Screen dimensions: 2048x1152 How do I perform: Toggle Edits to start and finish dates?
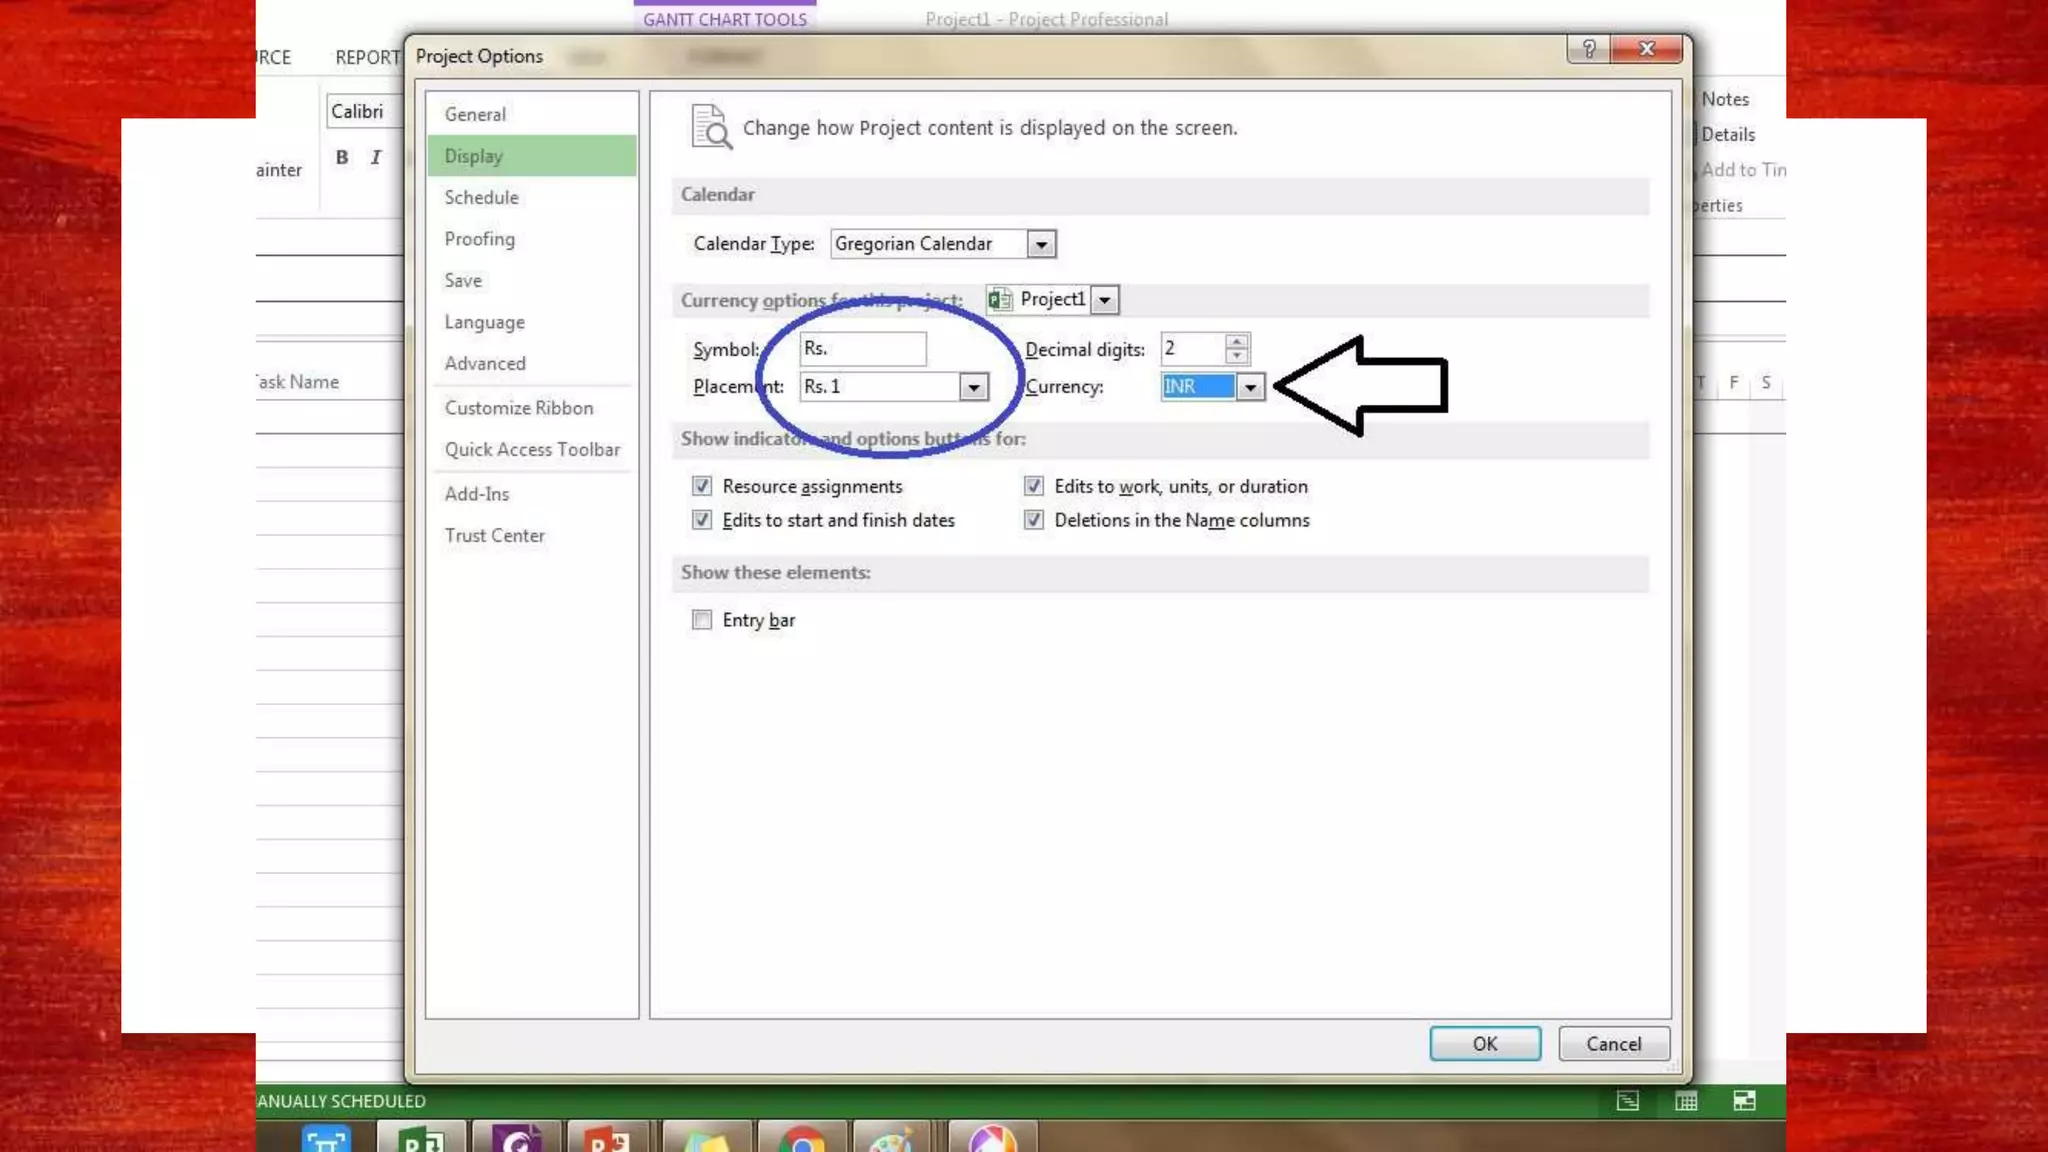[702, 520]
